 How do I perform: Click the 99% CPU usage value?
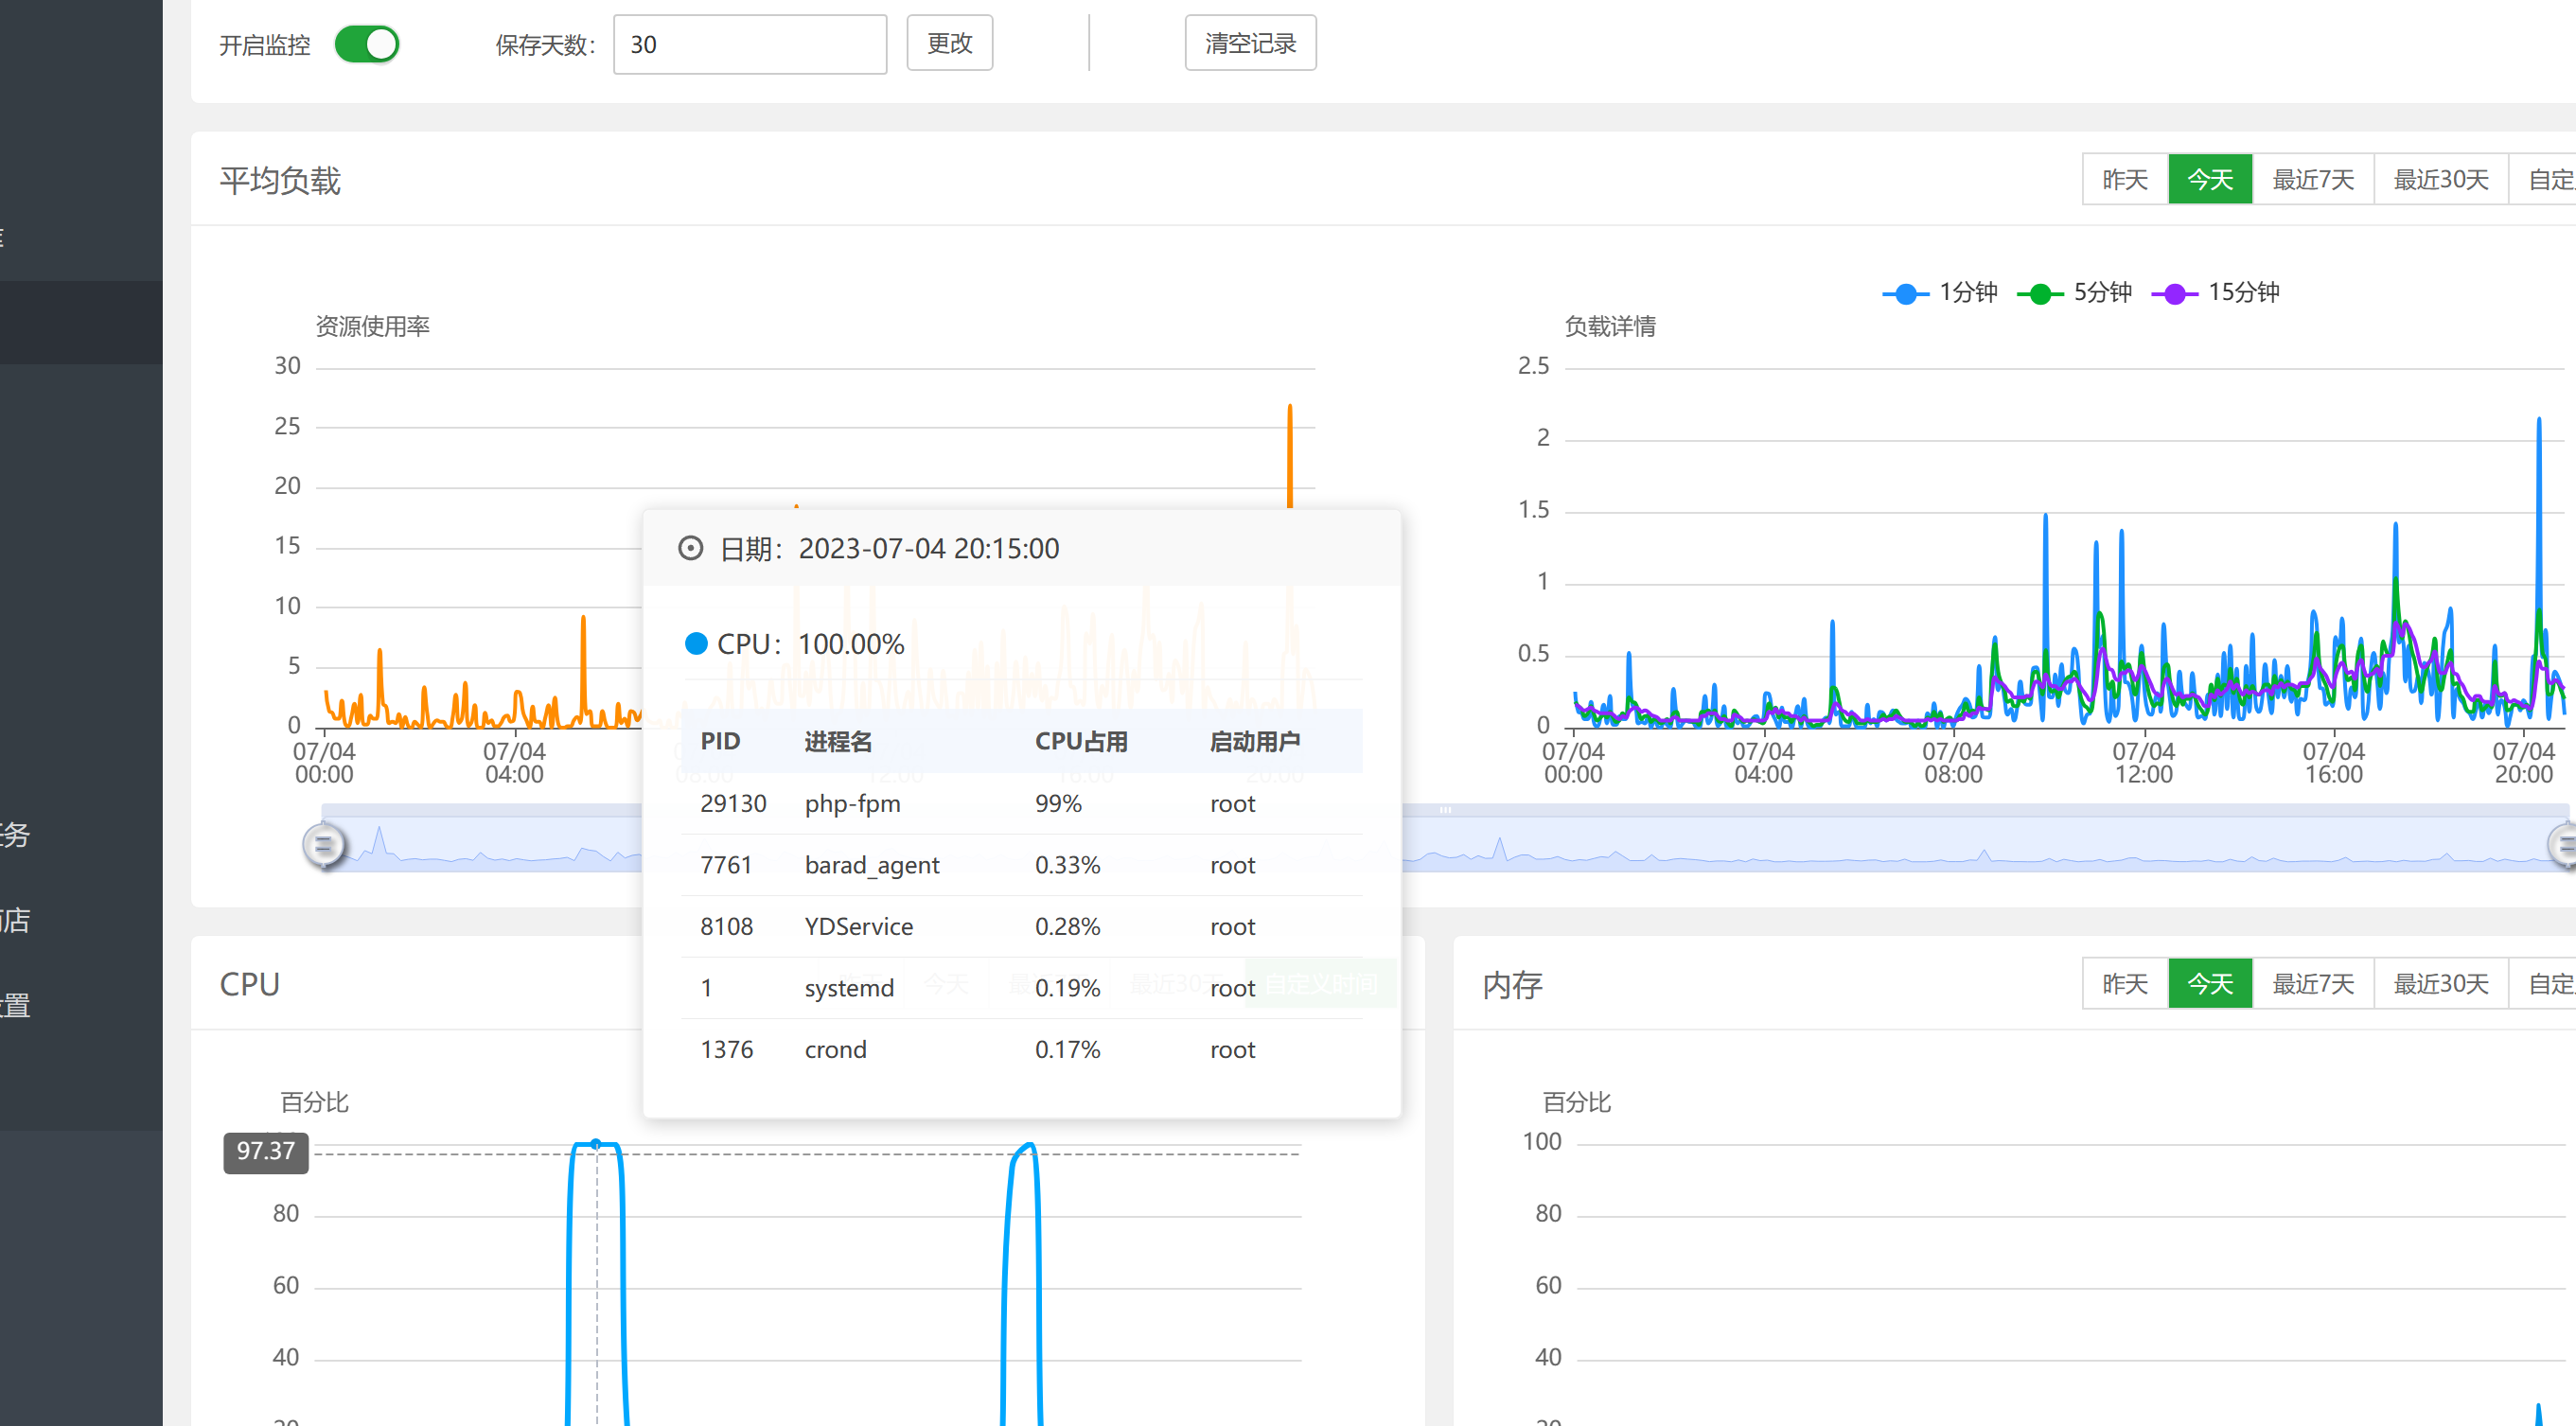click(1058, 803)
